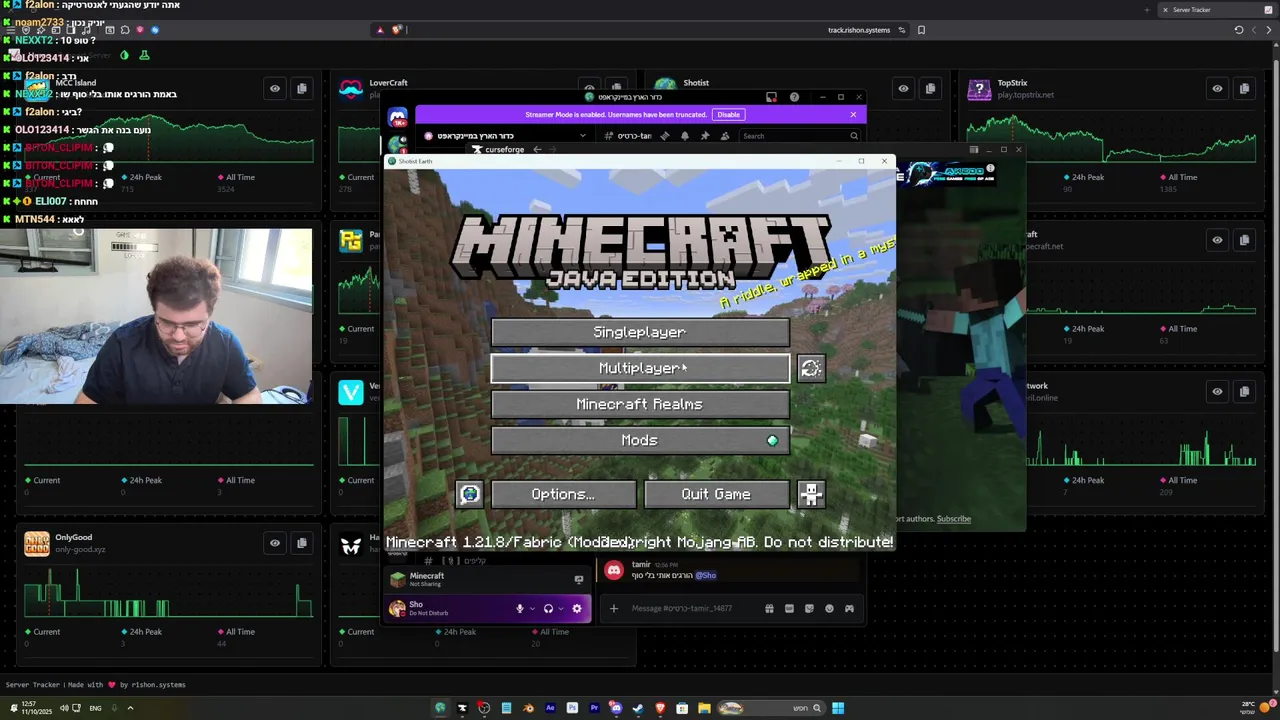The height and width of the screenshot is (720, 1280).
Task: Open After Effects from the taskbar
Action: [x=550, y=708]
